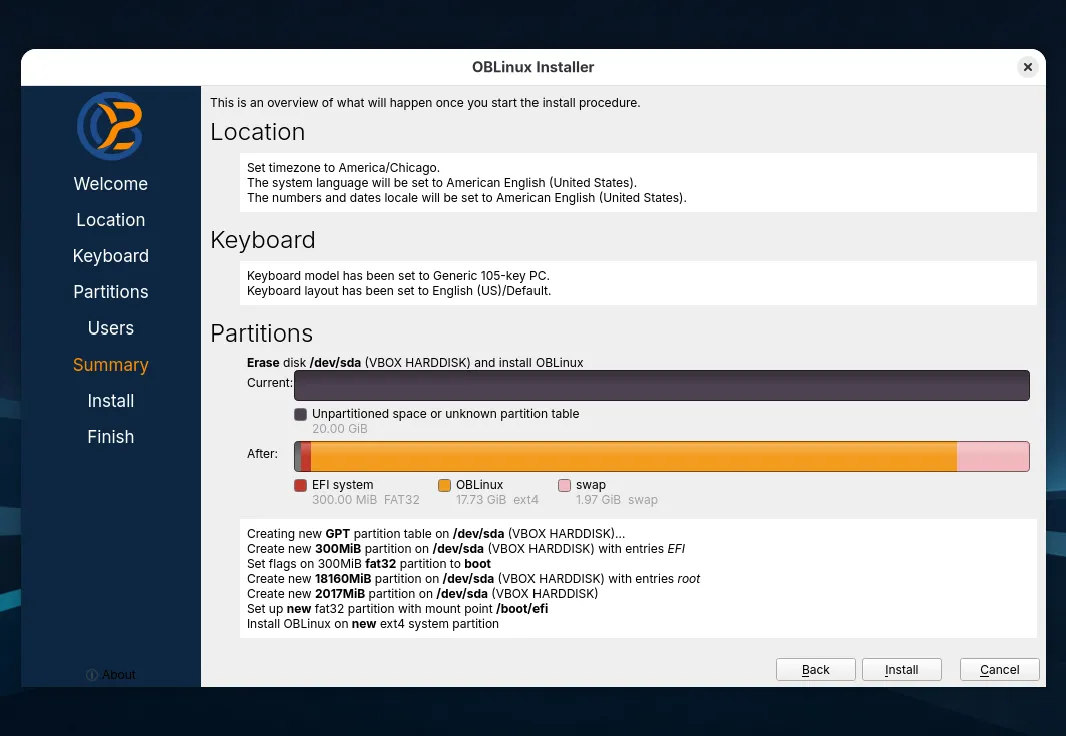Click the Cancel button
Screen dimensions: 1066x736
point(999,669)
